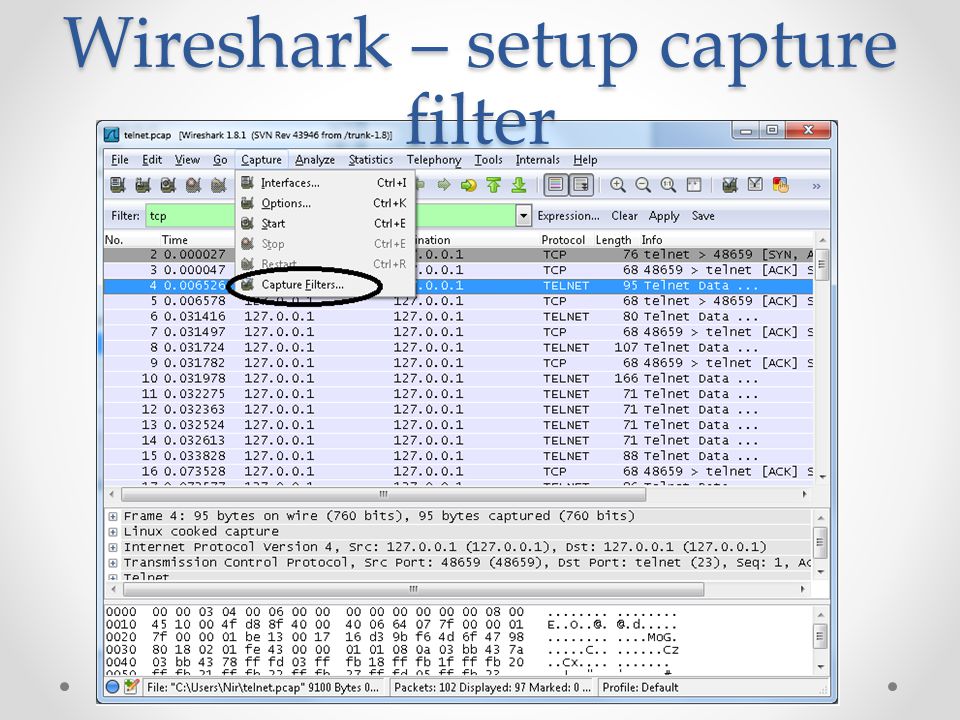Expand Transmission Control Protocol node
The image size is (960, 720).
tap(113, 563)
